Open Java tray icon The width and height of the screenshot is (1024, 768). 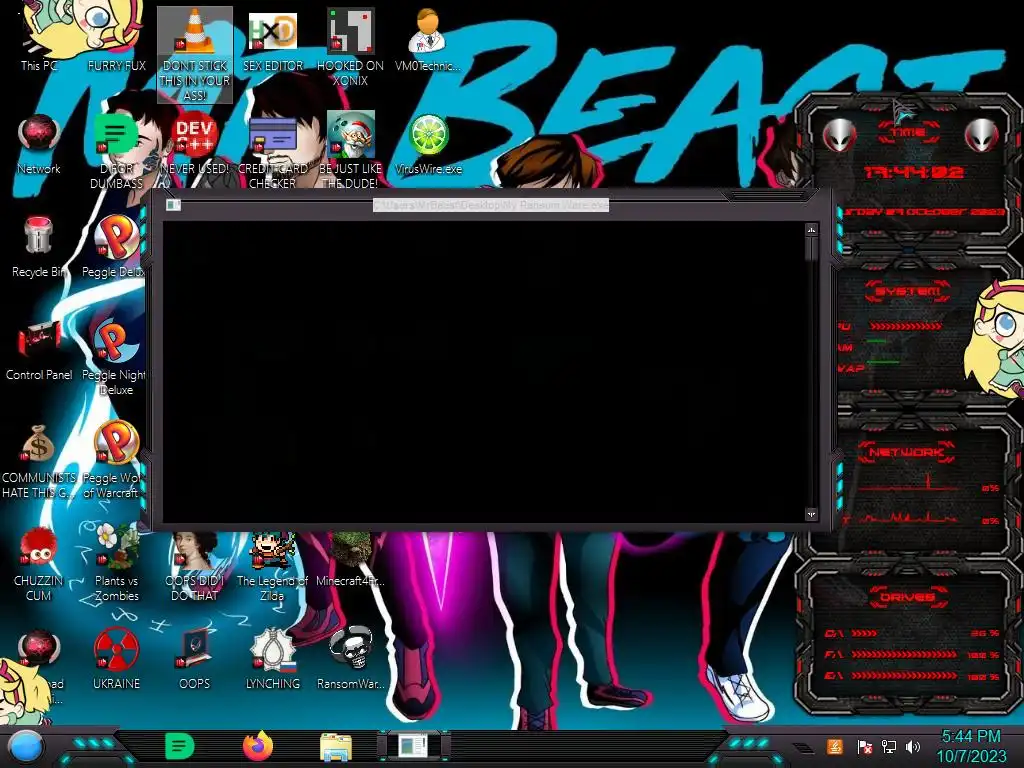click(x=834, y=746)
